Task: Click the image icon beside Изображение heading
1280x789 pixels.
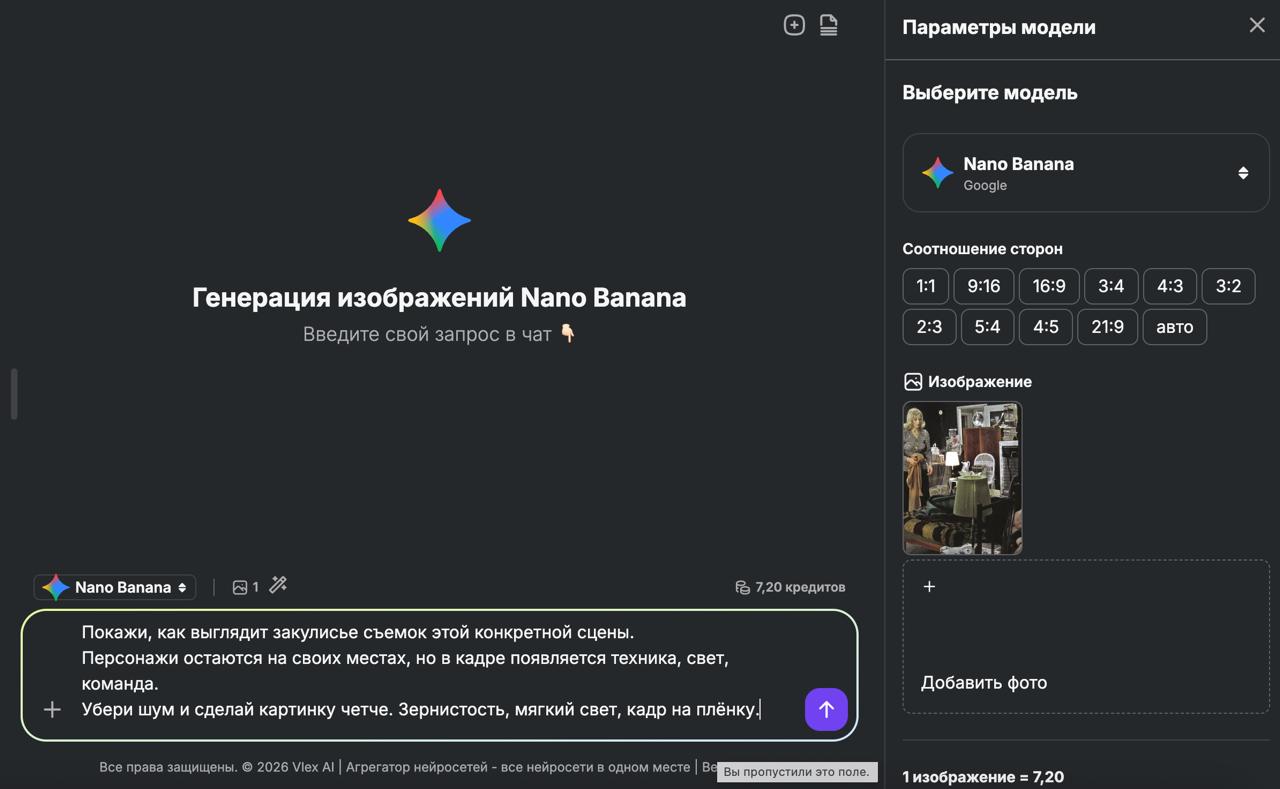Action: 911,381
